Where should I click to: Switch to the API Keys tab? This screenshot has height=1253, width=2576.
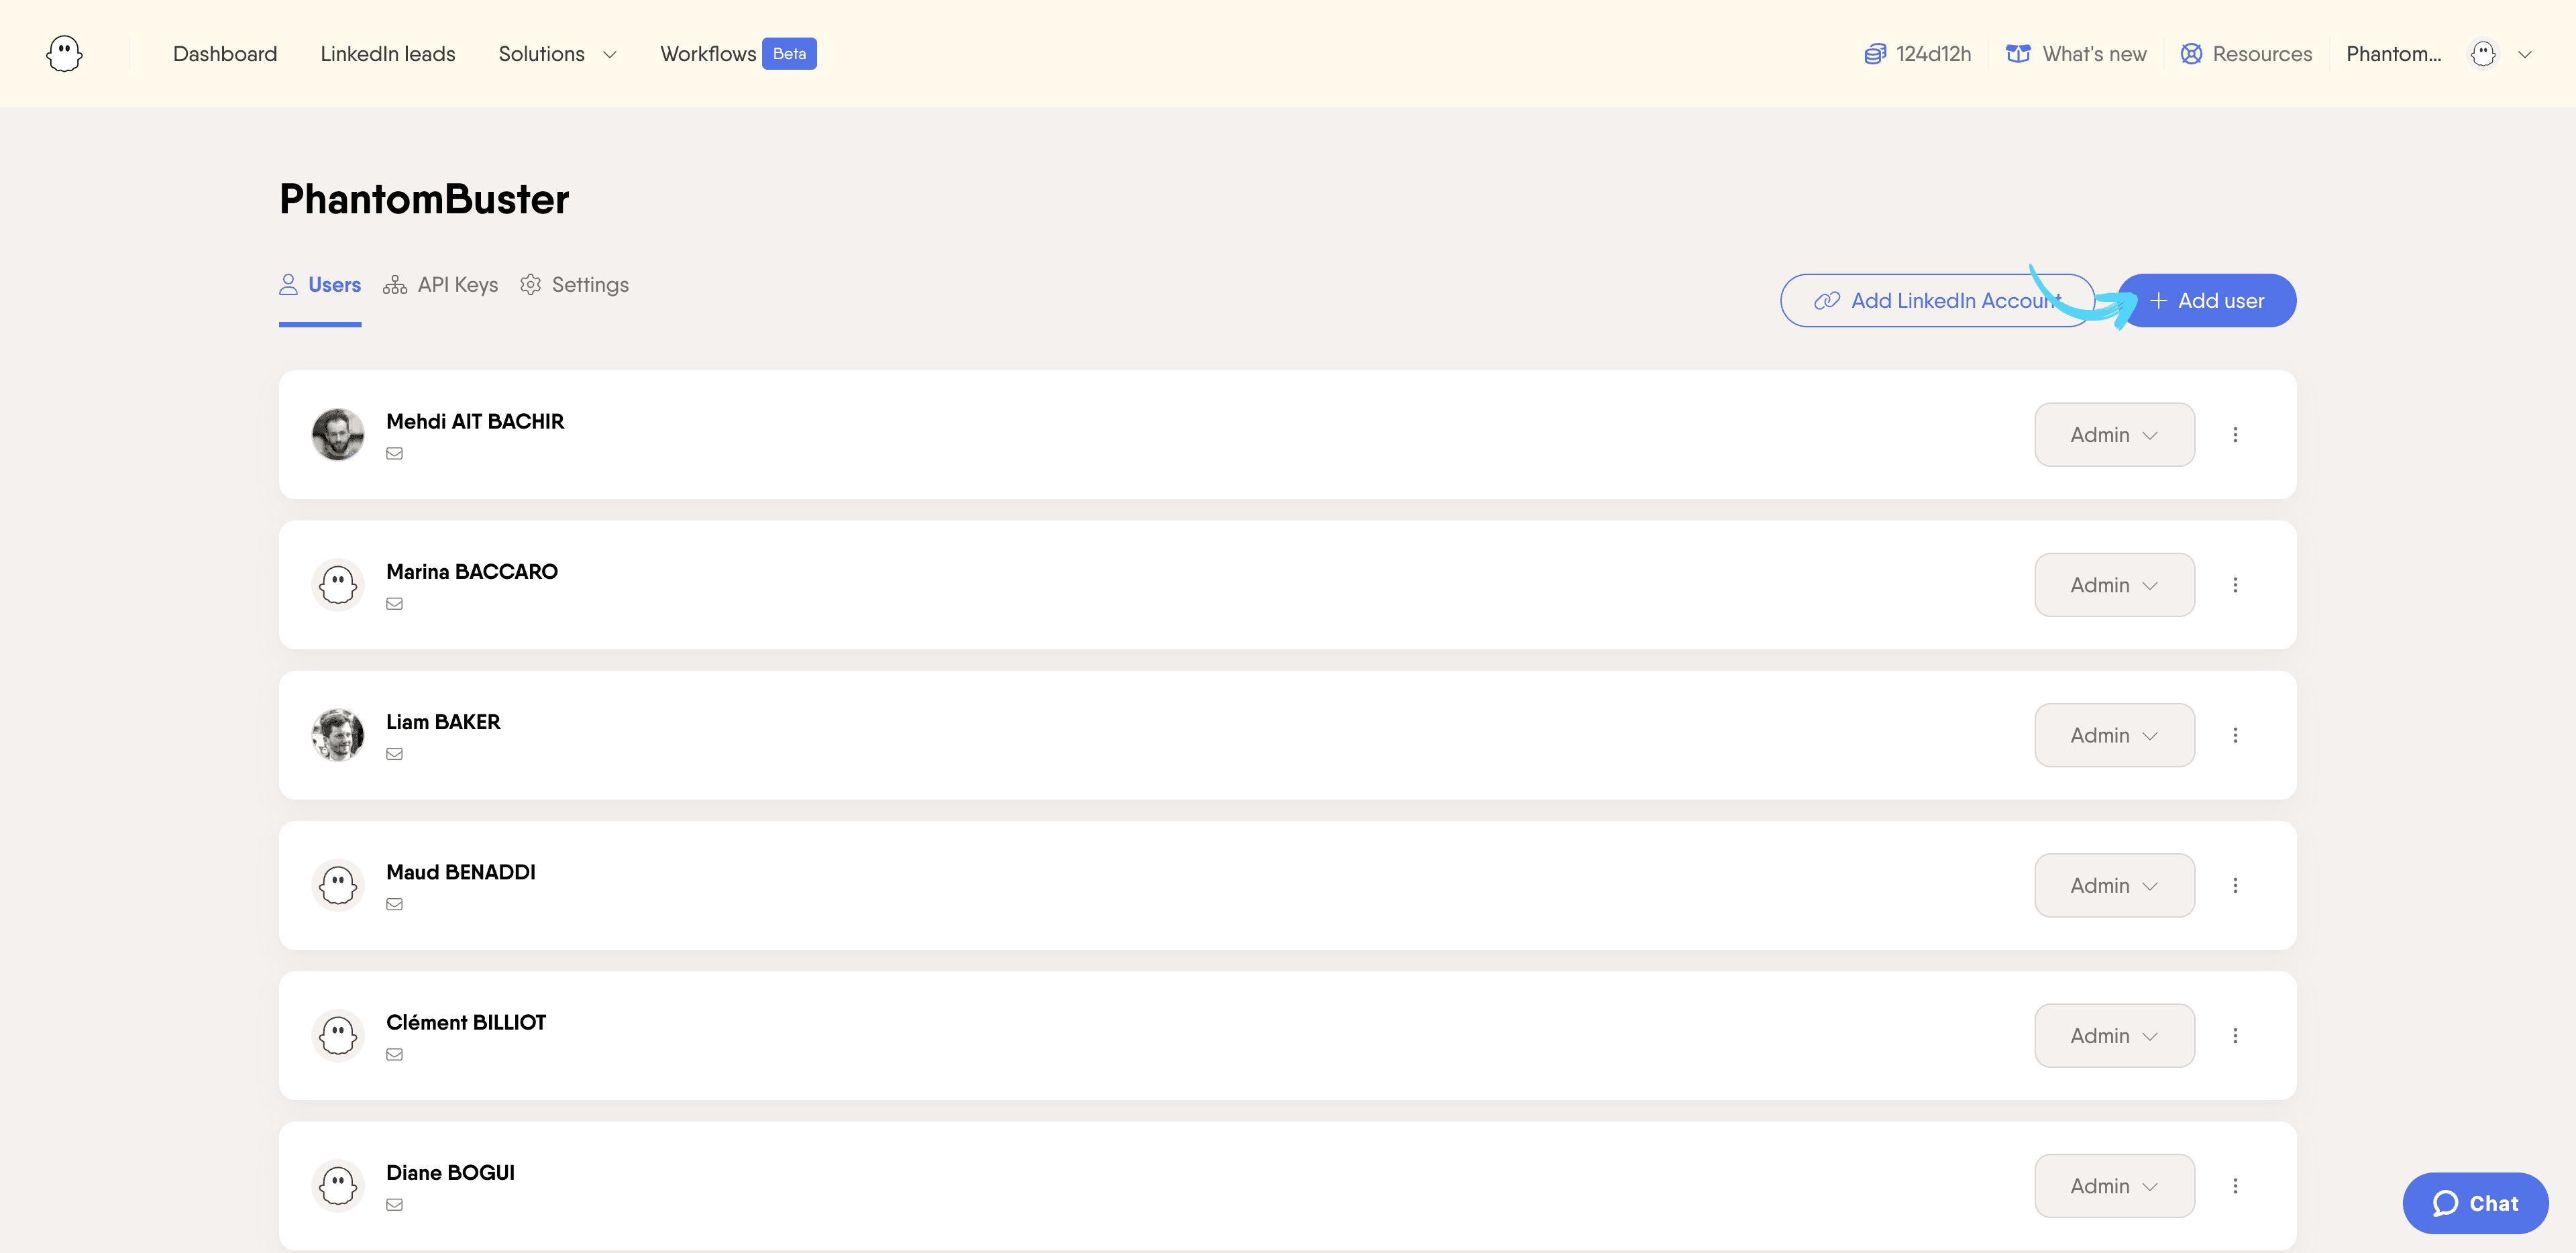pos(441,285)
